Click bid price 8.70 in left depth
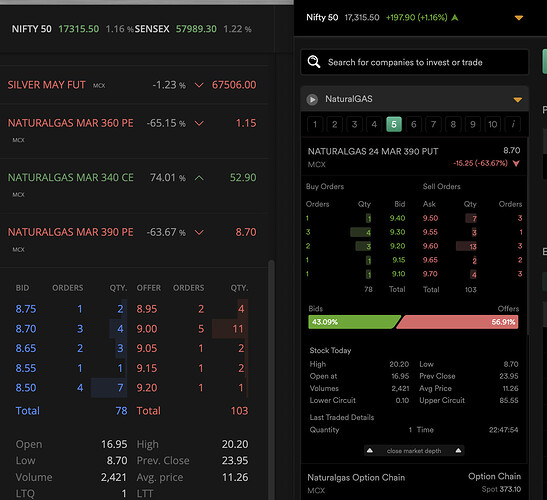The image size is (547, 500). click(26, 329)
